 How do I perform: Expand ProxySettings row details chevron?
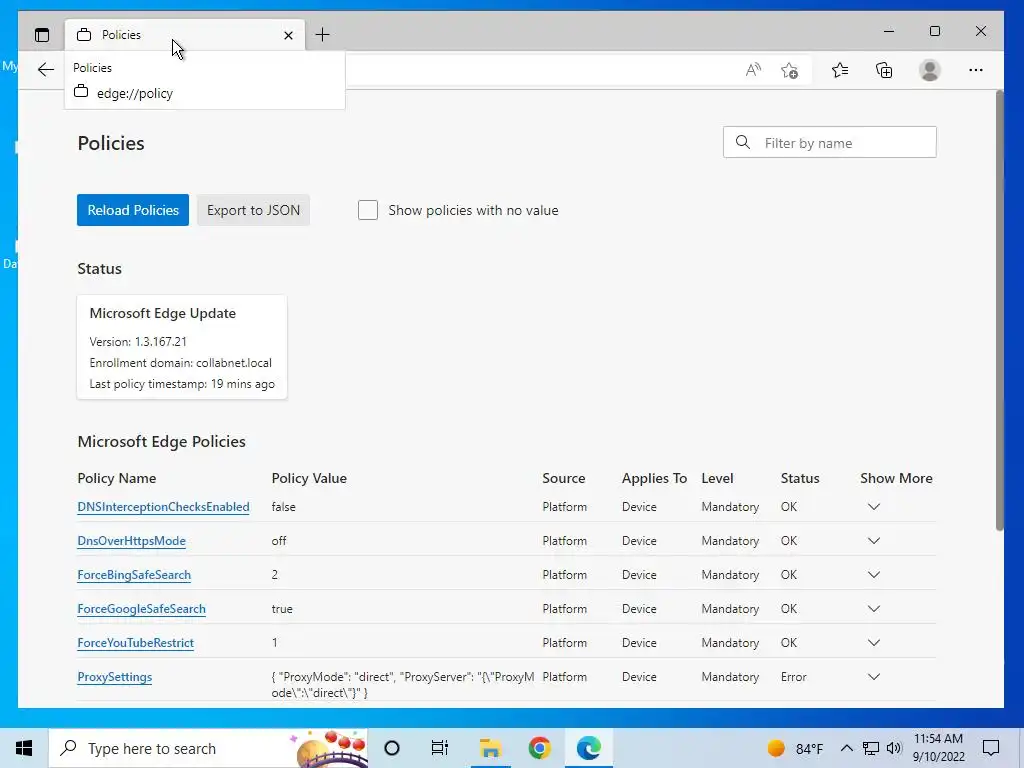click(874, 677)
